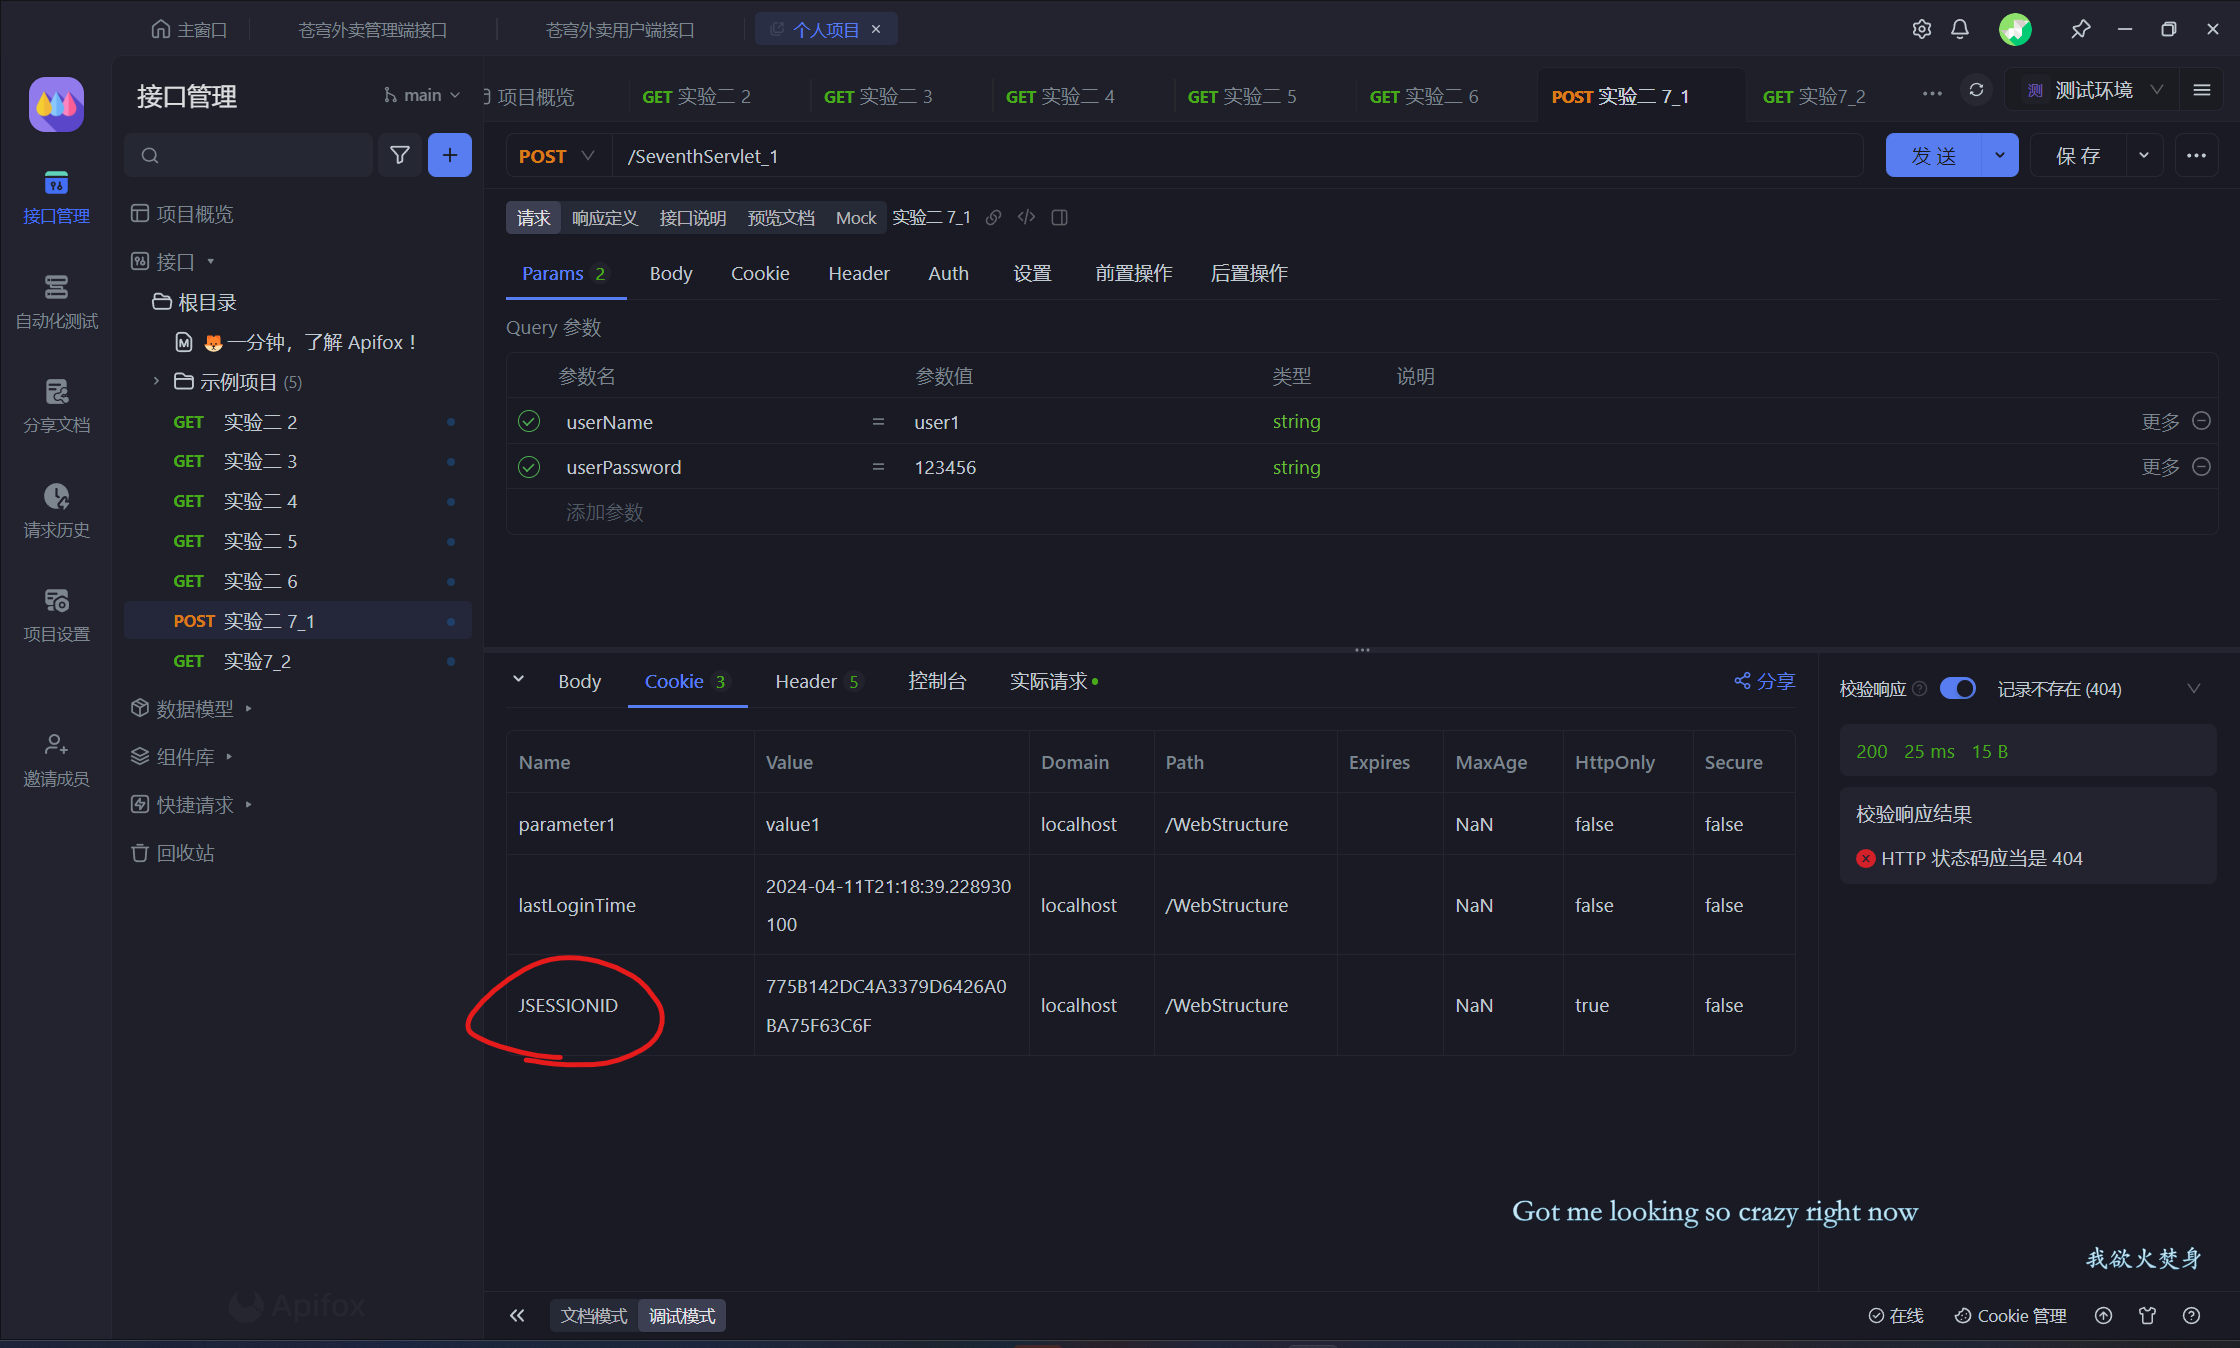
Task: Open the 苍穹外卖管理端接口 window tab
Action: (372, 29)
